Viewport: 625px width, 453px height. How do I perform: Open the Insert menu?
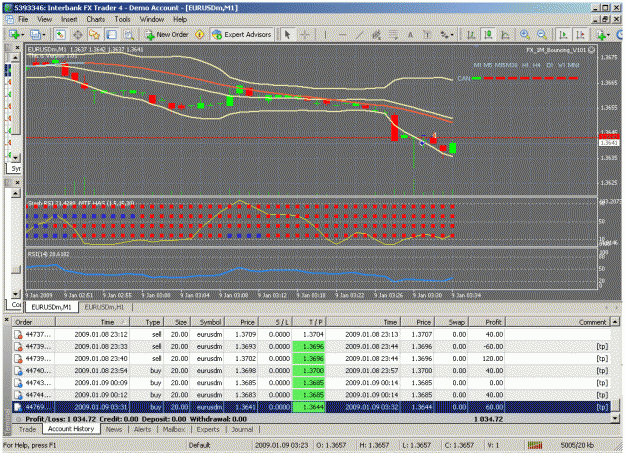pos(69,19)
